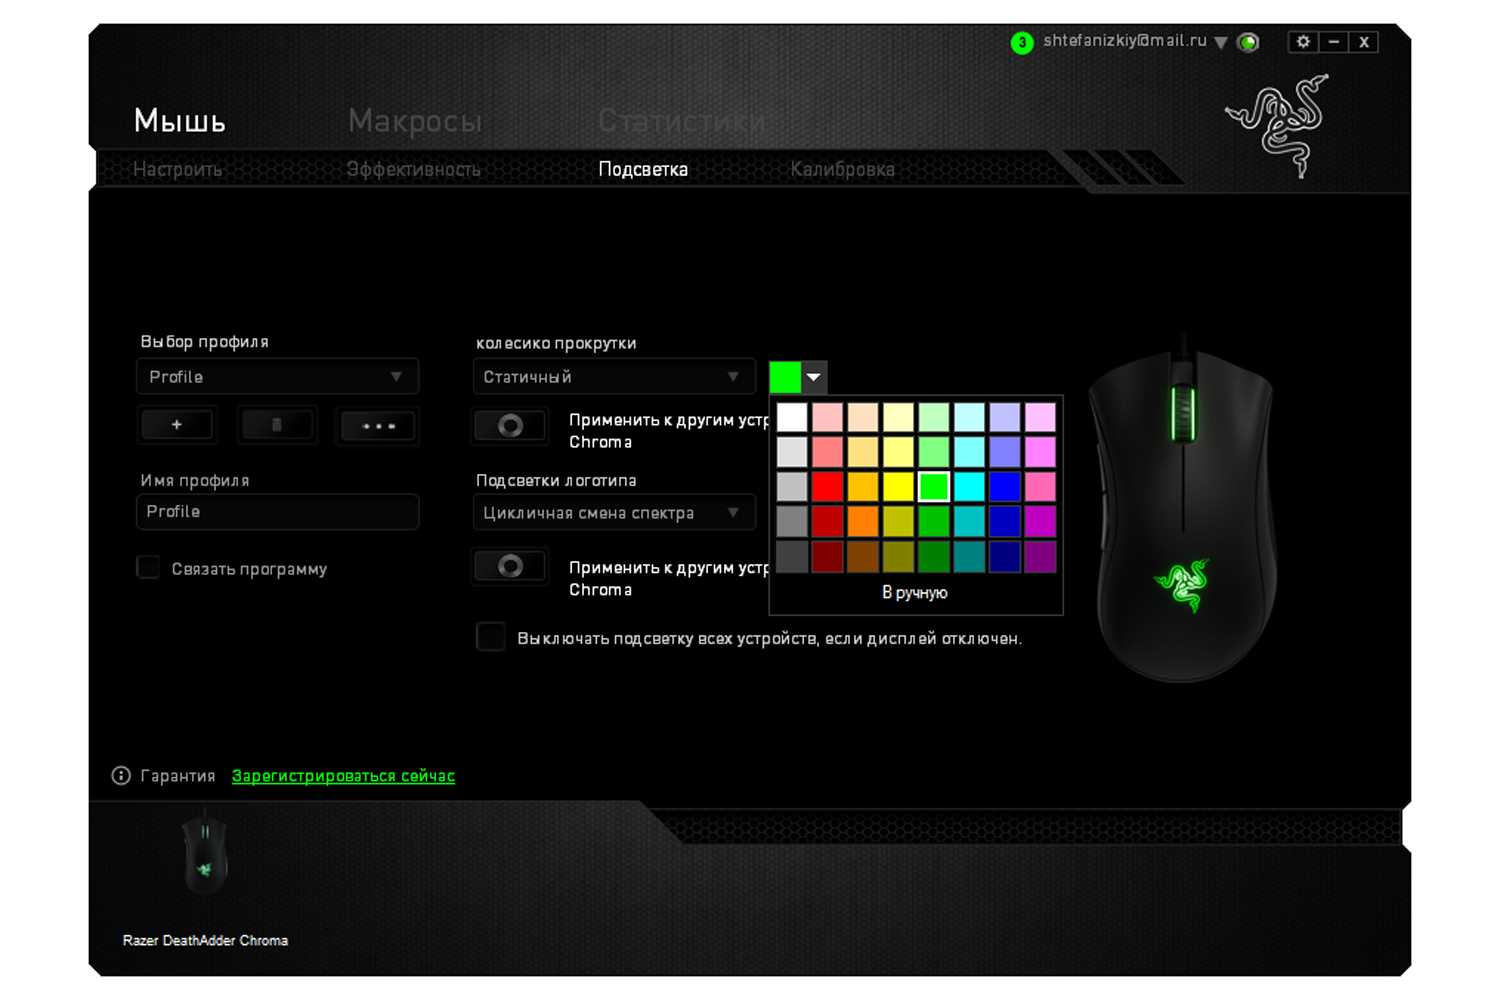Switch to the Мышь main tab

pos(180,121)
